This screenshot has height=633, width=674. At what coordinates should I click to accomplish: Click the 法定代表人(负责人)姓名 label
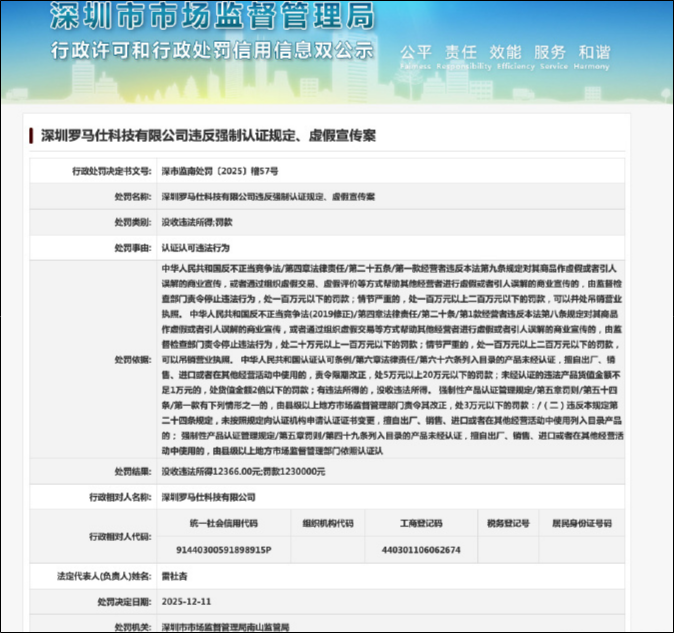click(104, 576)
